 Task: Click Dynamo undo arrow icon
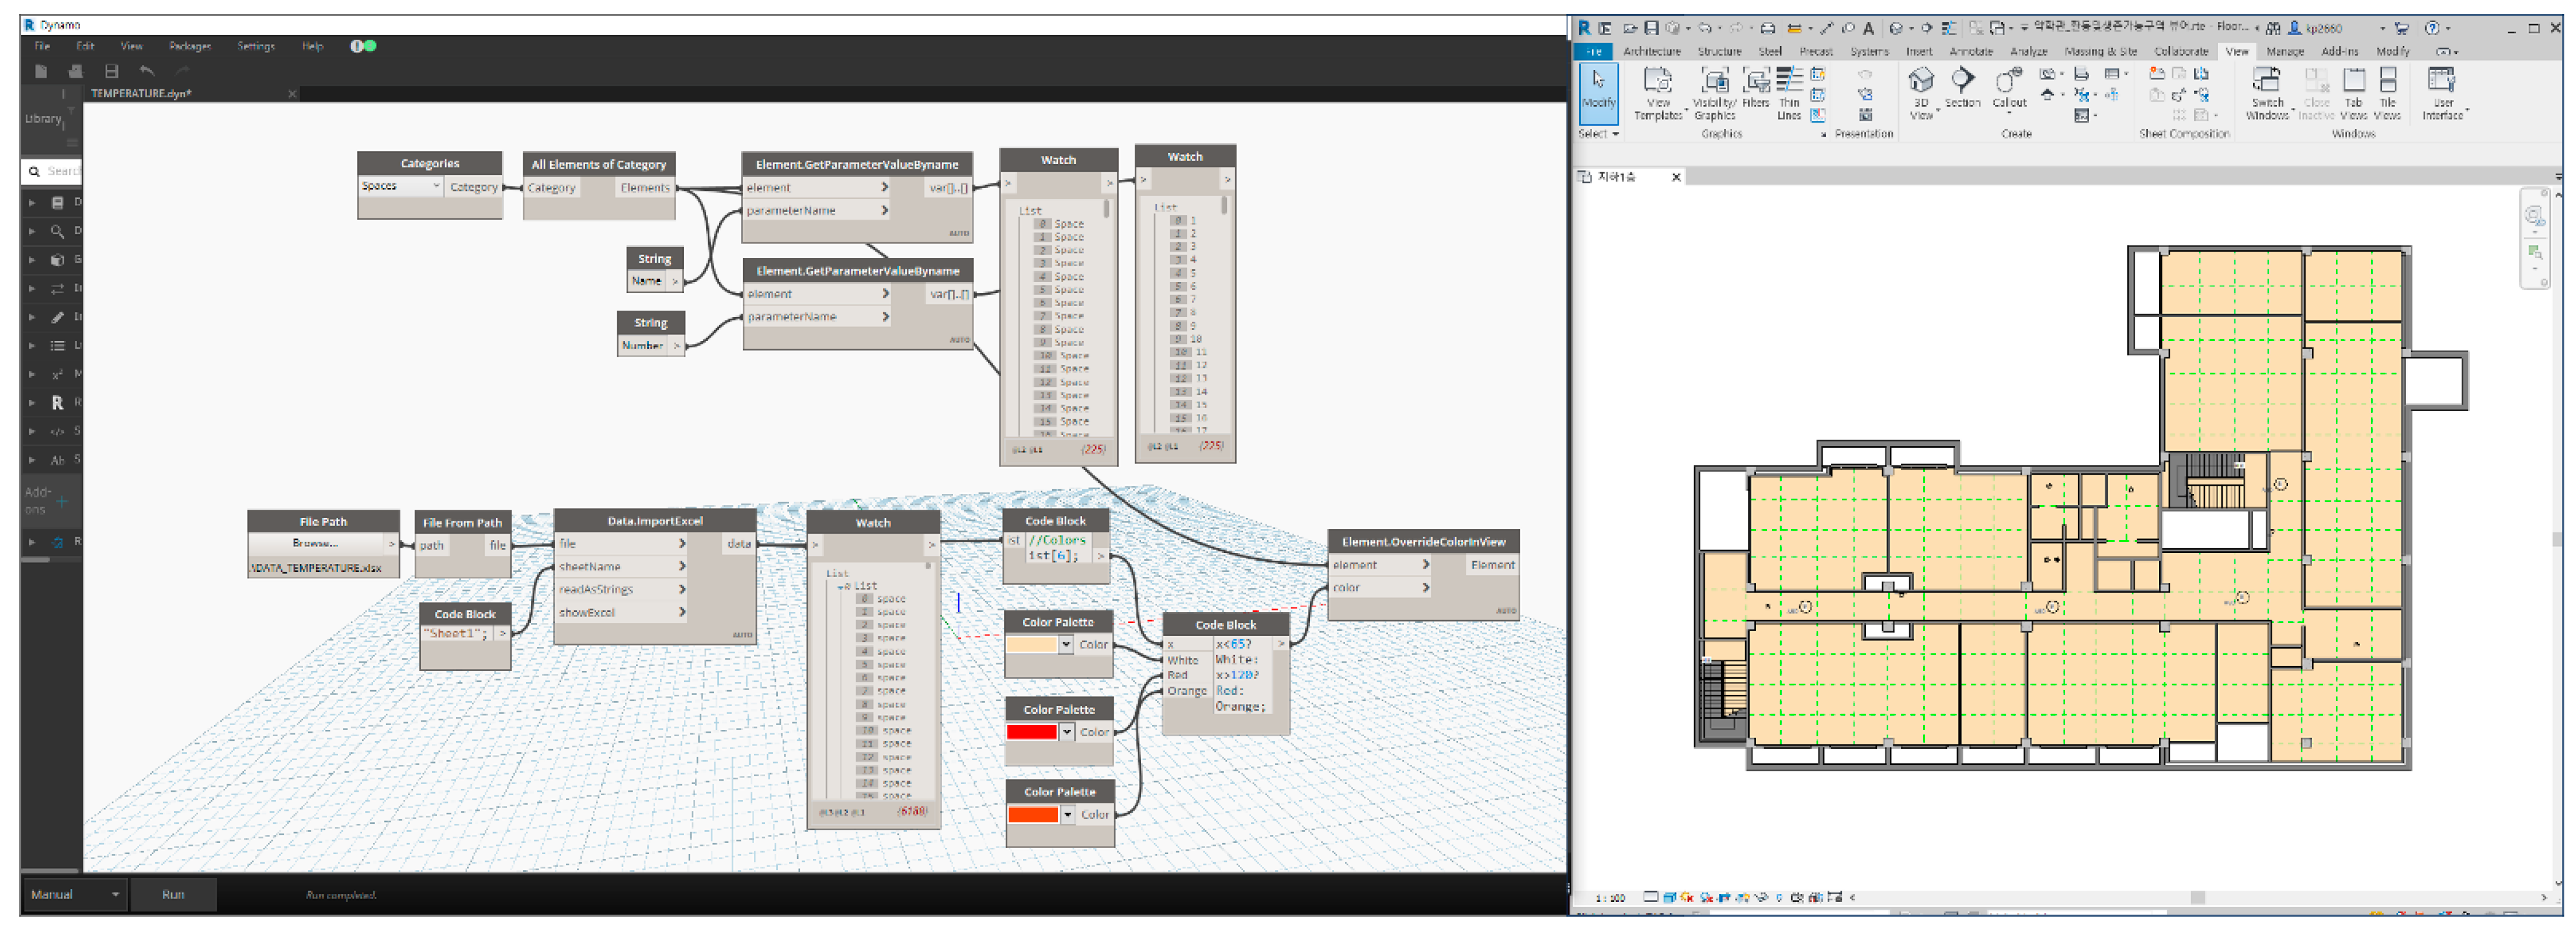pos(147,71)
